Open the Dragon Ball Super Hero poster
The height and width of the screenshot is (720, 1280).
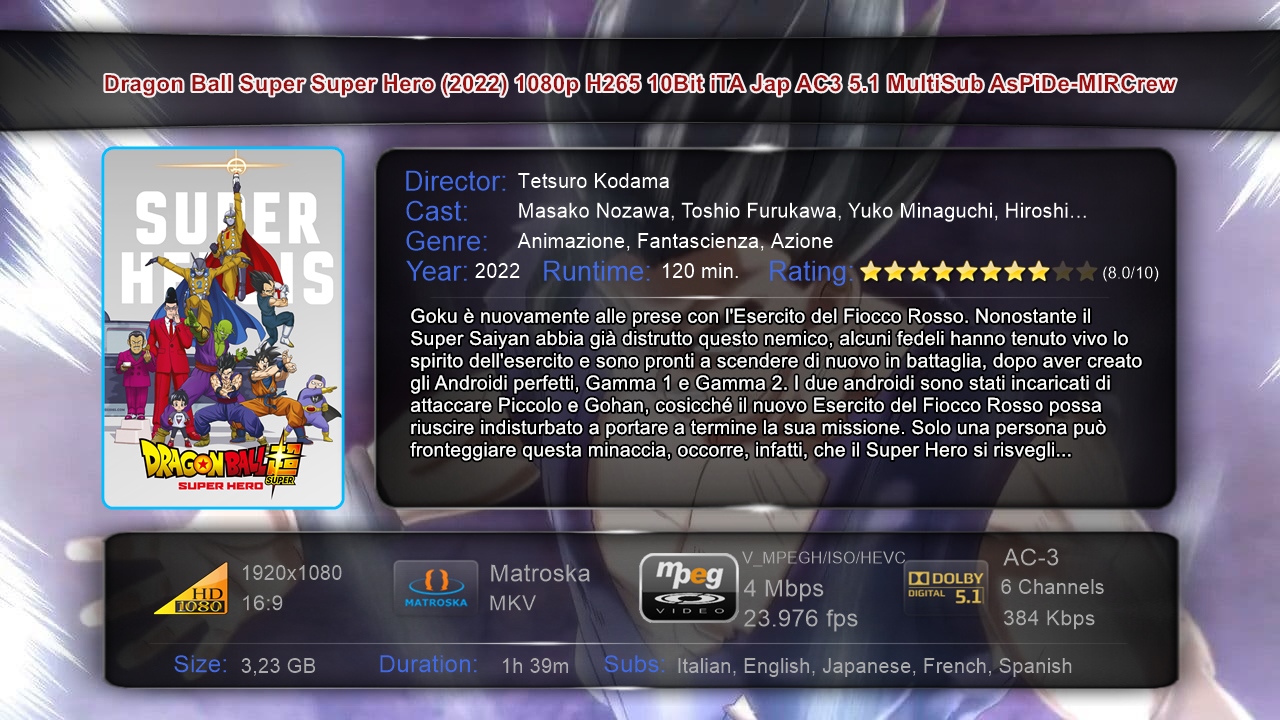223,328
